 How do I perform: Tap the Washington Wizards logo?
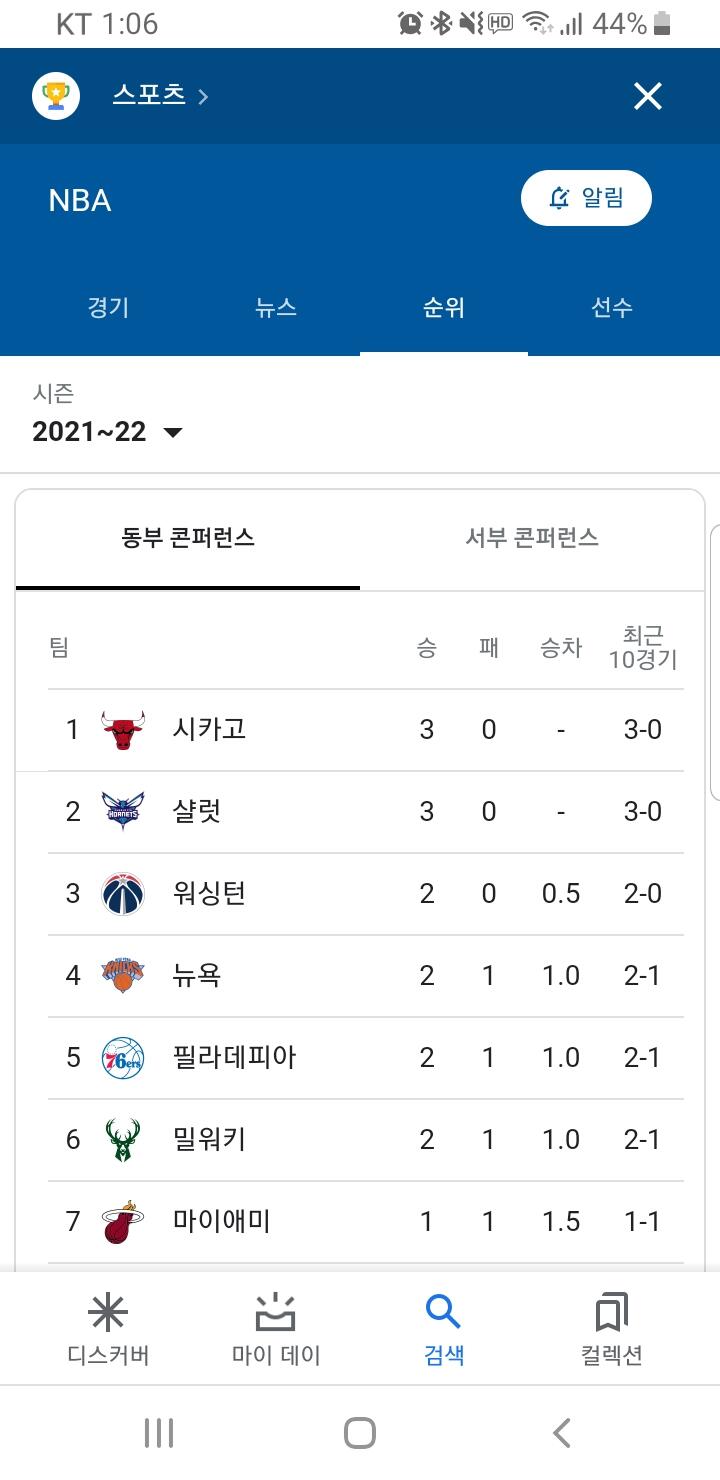pos(123,894)
